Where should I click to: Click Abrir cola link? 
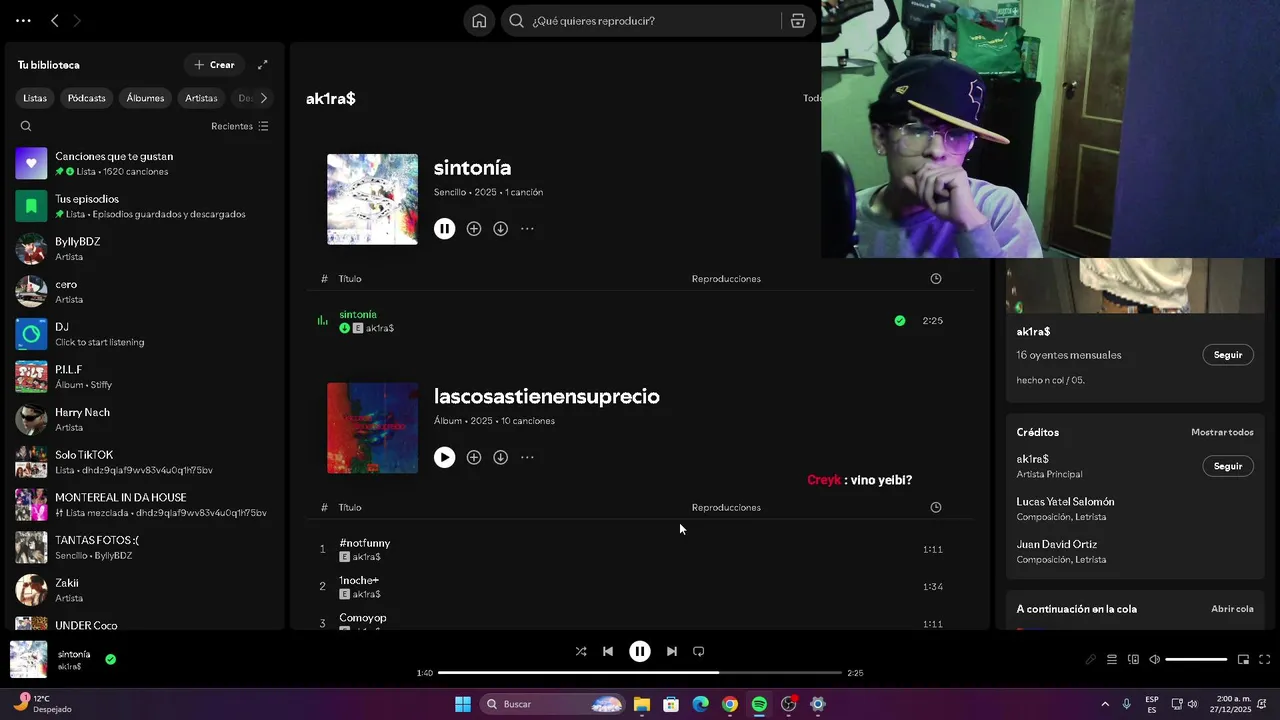coord(1232,609)
